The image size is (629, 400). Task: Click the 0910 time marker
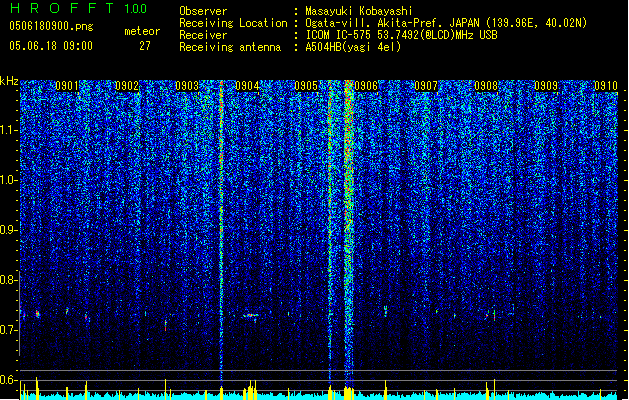click(x=605, y=86)
